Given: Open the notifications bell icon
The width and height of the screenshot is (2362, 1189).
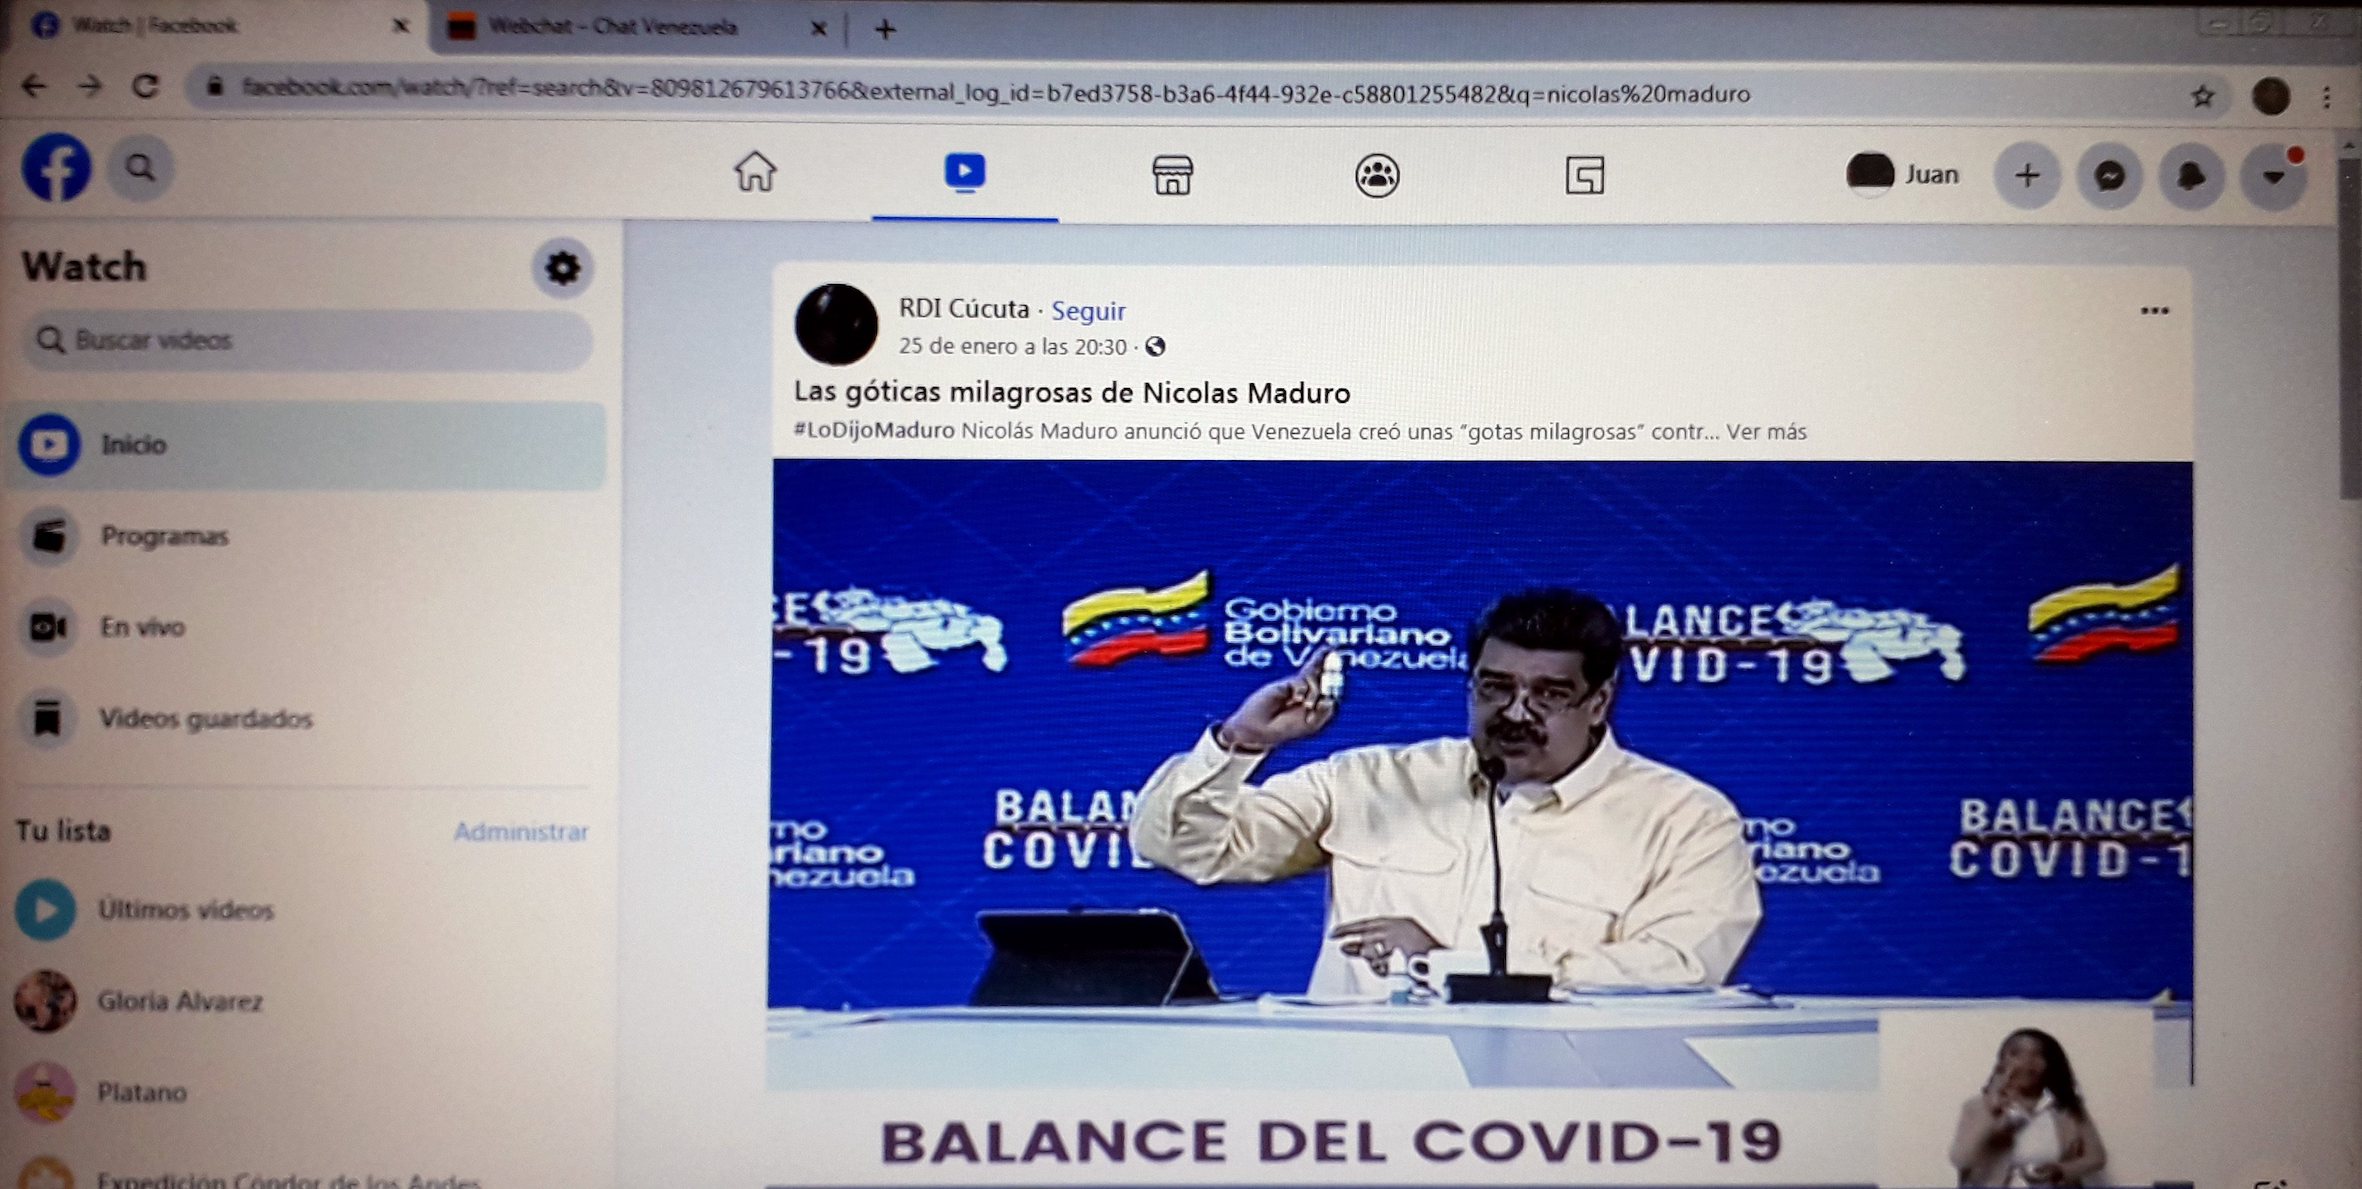Looking at the screenshot, I should pyautogui.click(x=2191, y=177).
